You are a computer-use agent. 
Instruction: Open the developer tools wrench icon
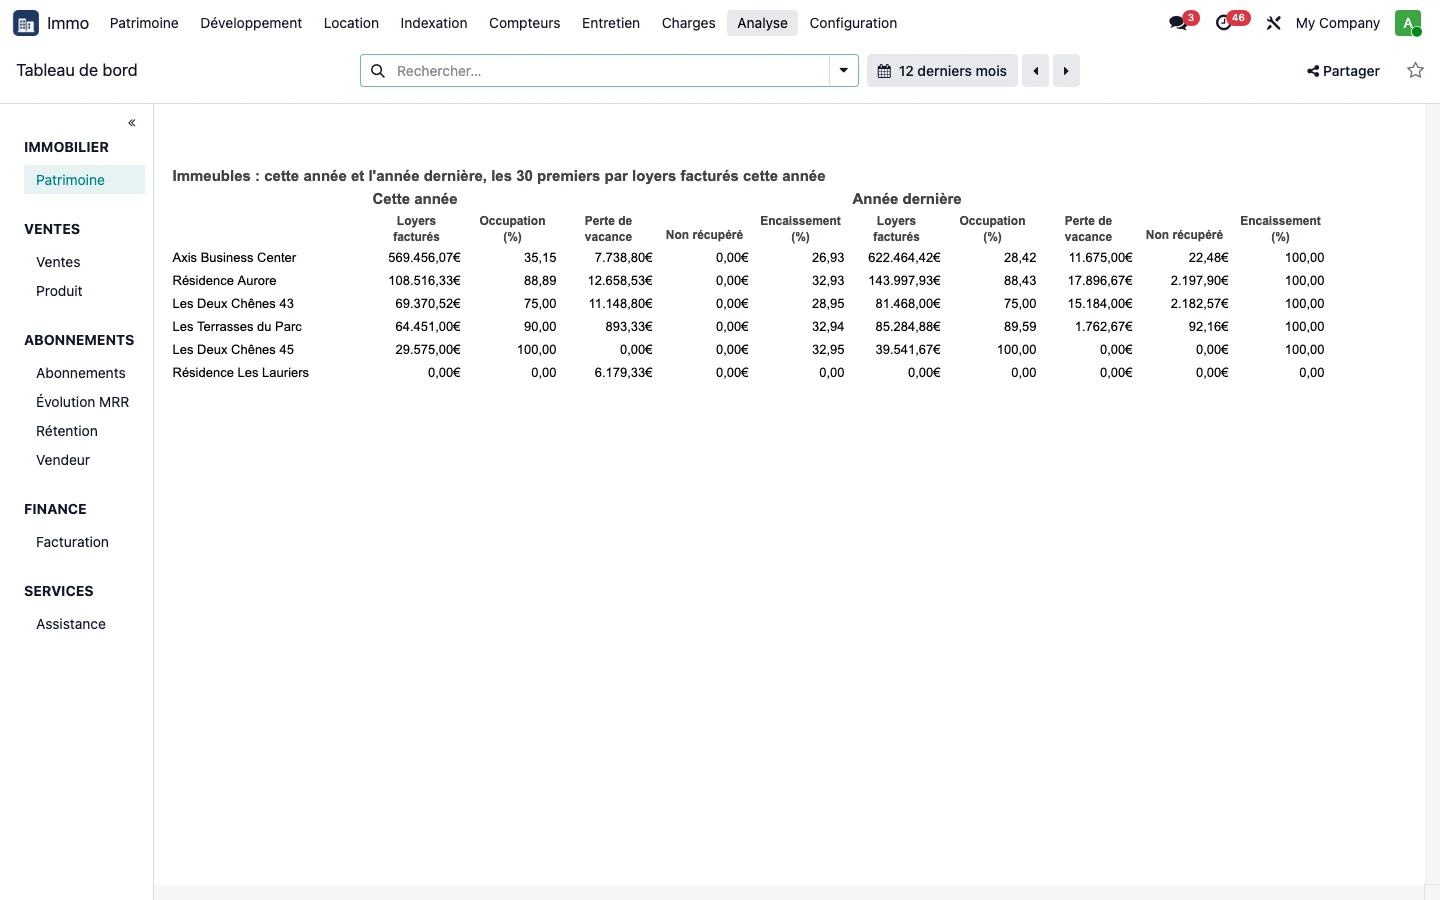(x=1273, y=23)
